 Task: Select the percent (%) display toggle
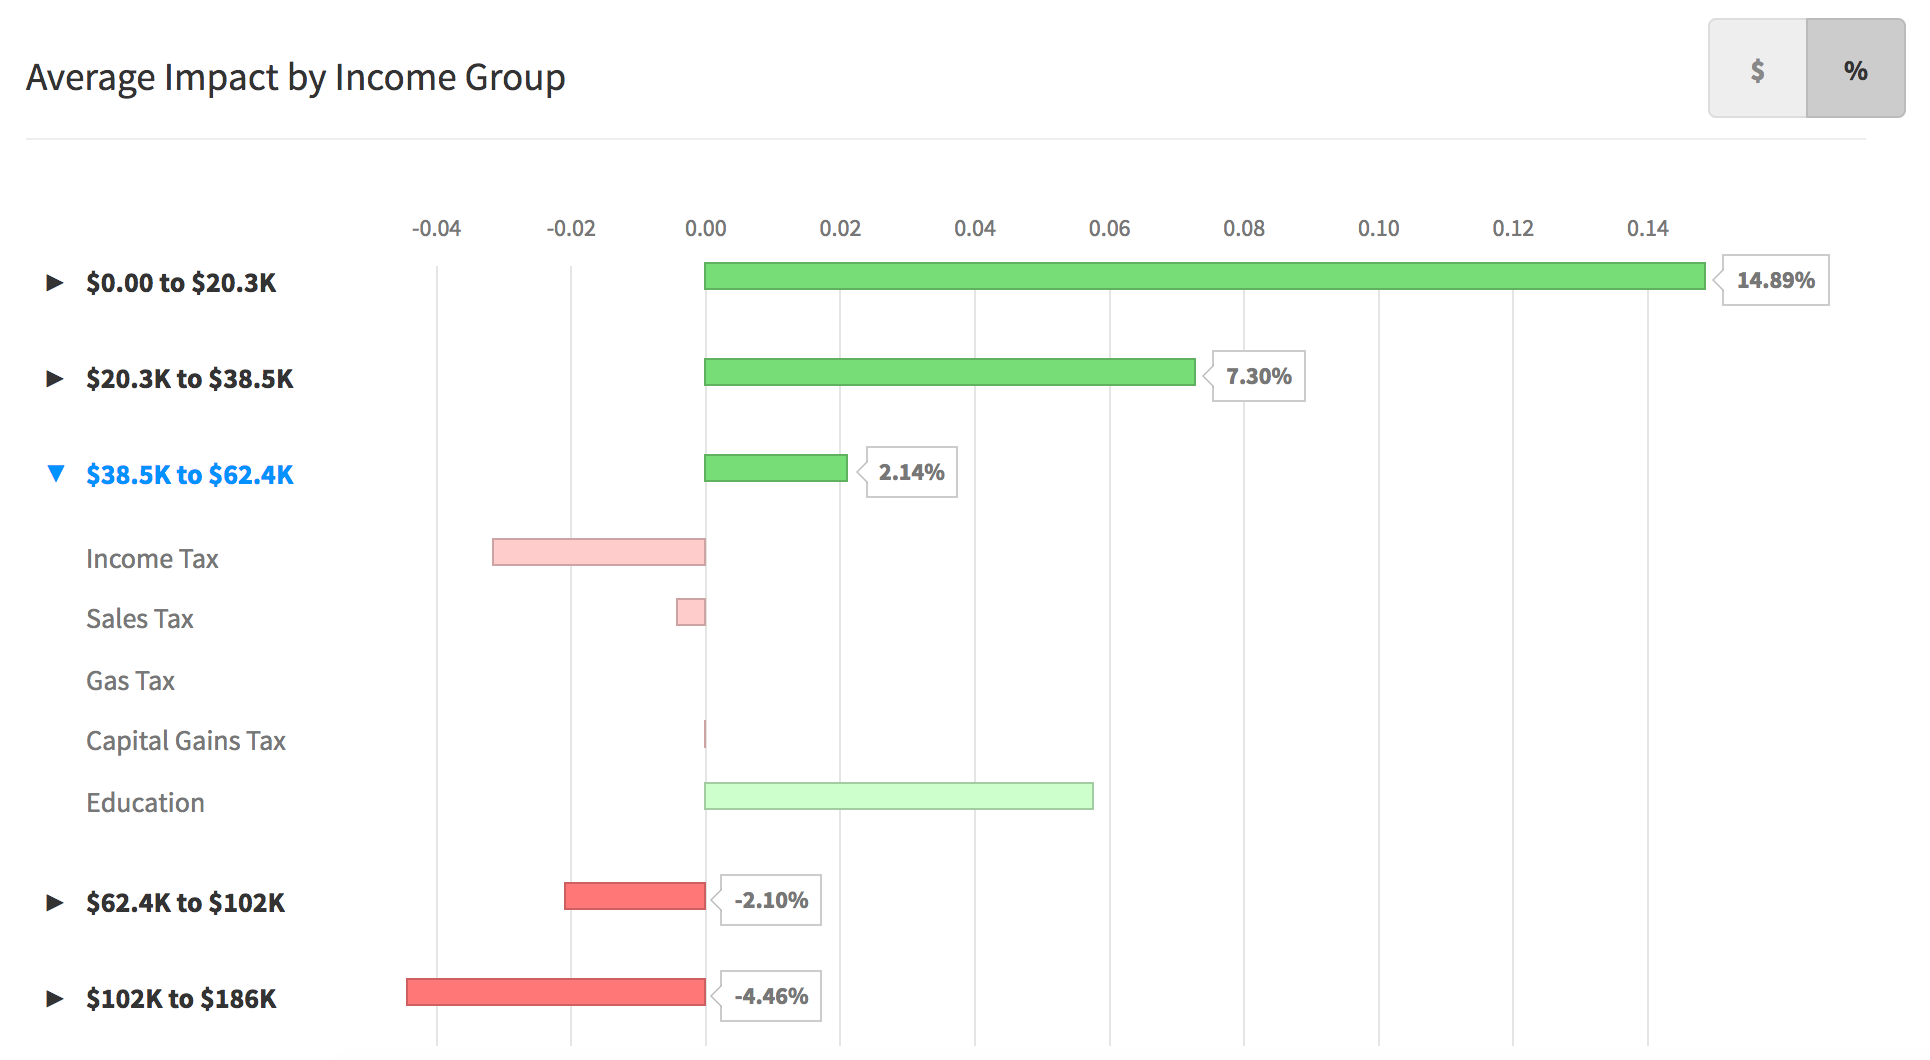click(x=1855, y=70)
